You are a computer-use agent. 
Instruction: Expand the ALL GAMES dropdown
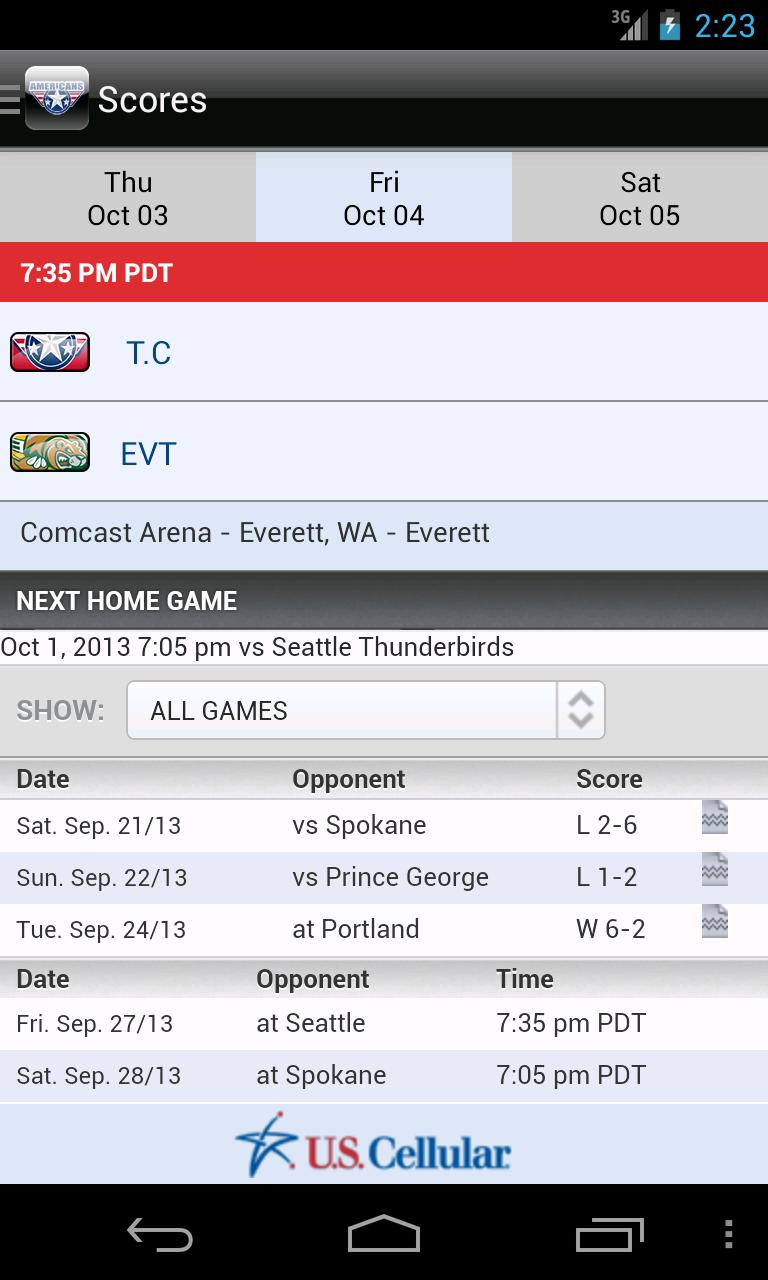point(340,711)
